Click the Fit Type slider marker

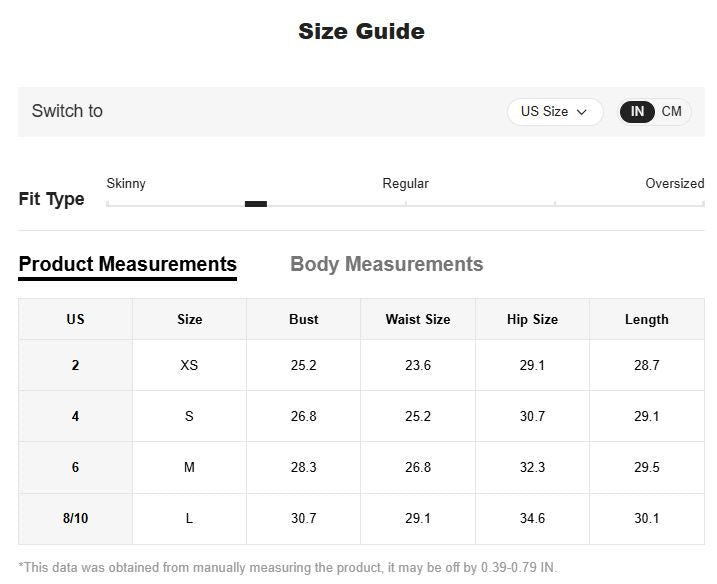pos(256,204)
